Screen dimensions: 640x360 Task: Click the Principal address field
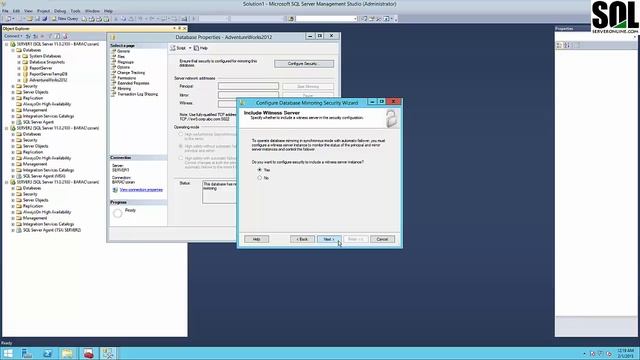248,86
